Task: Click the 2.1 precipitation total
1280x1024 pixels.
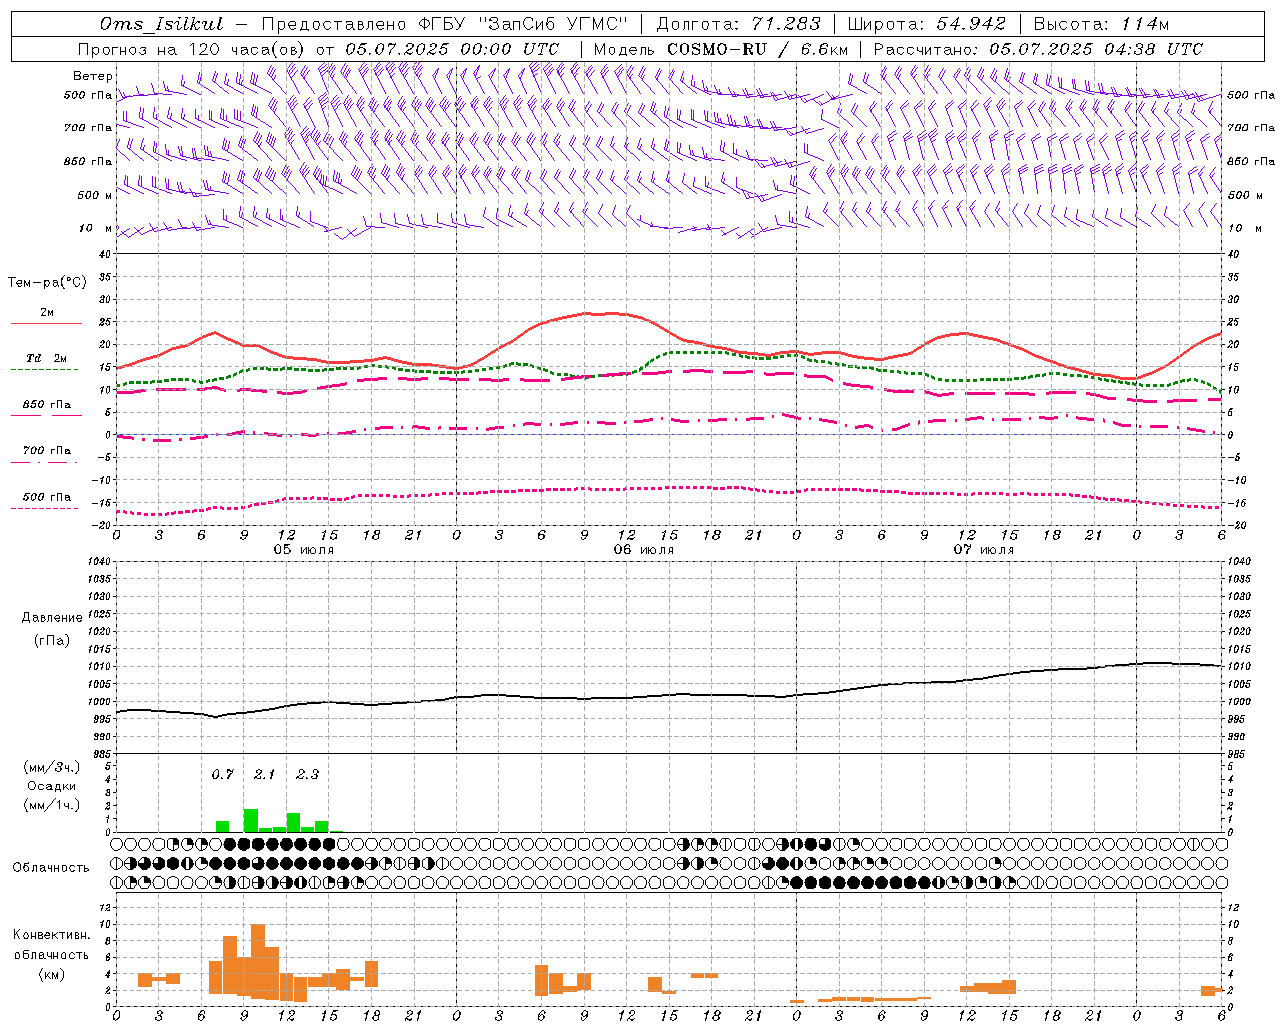Action: click(x=264, y=775)
